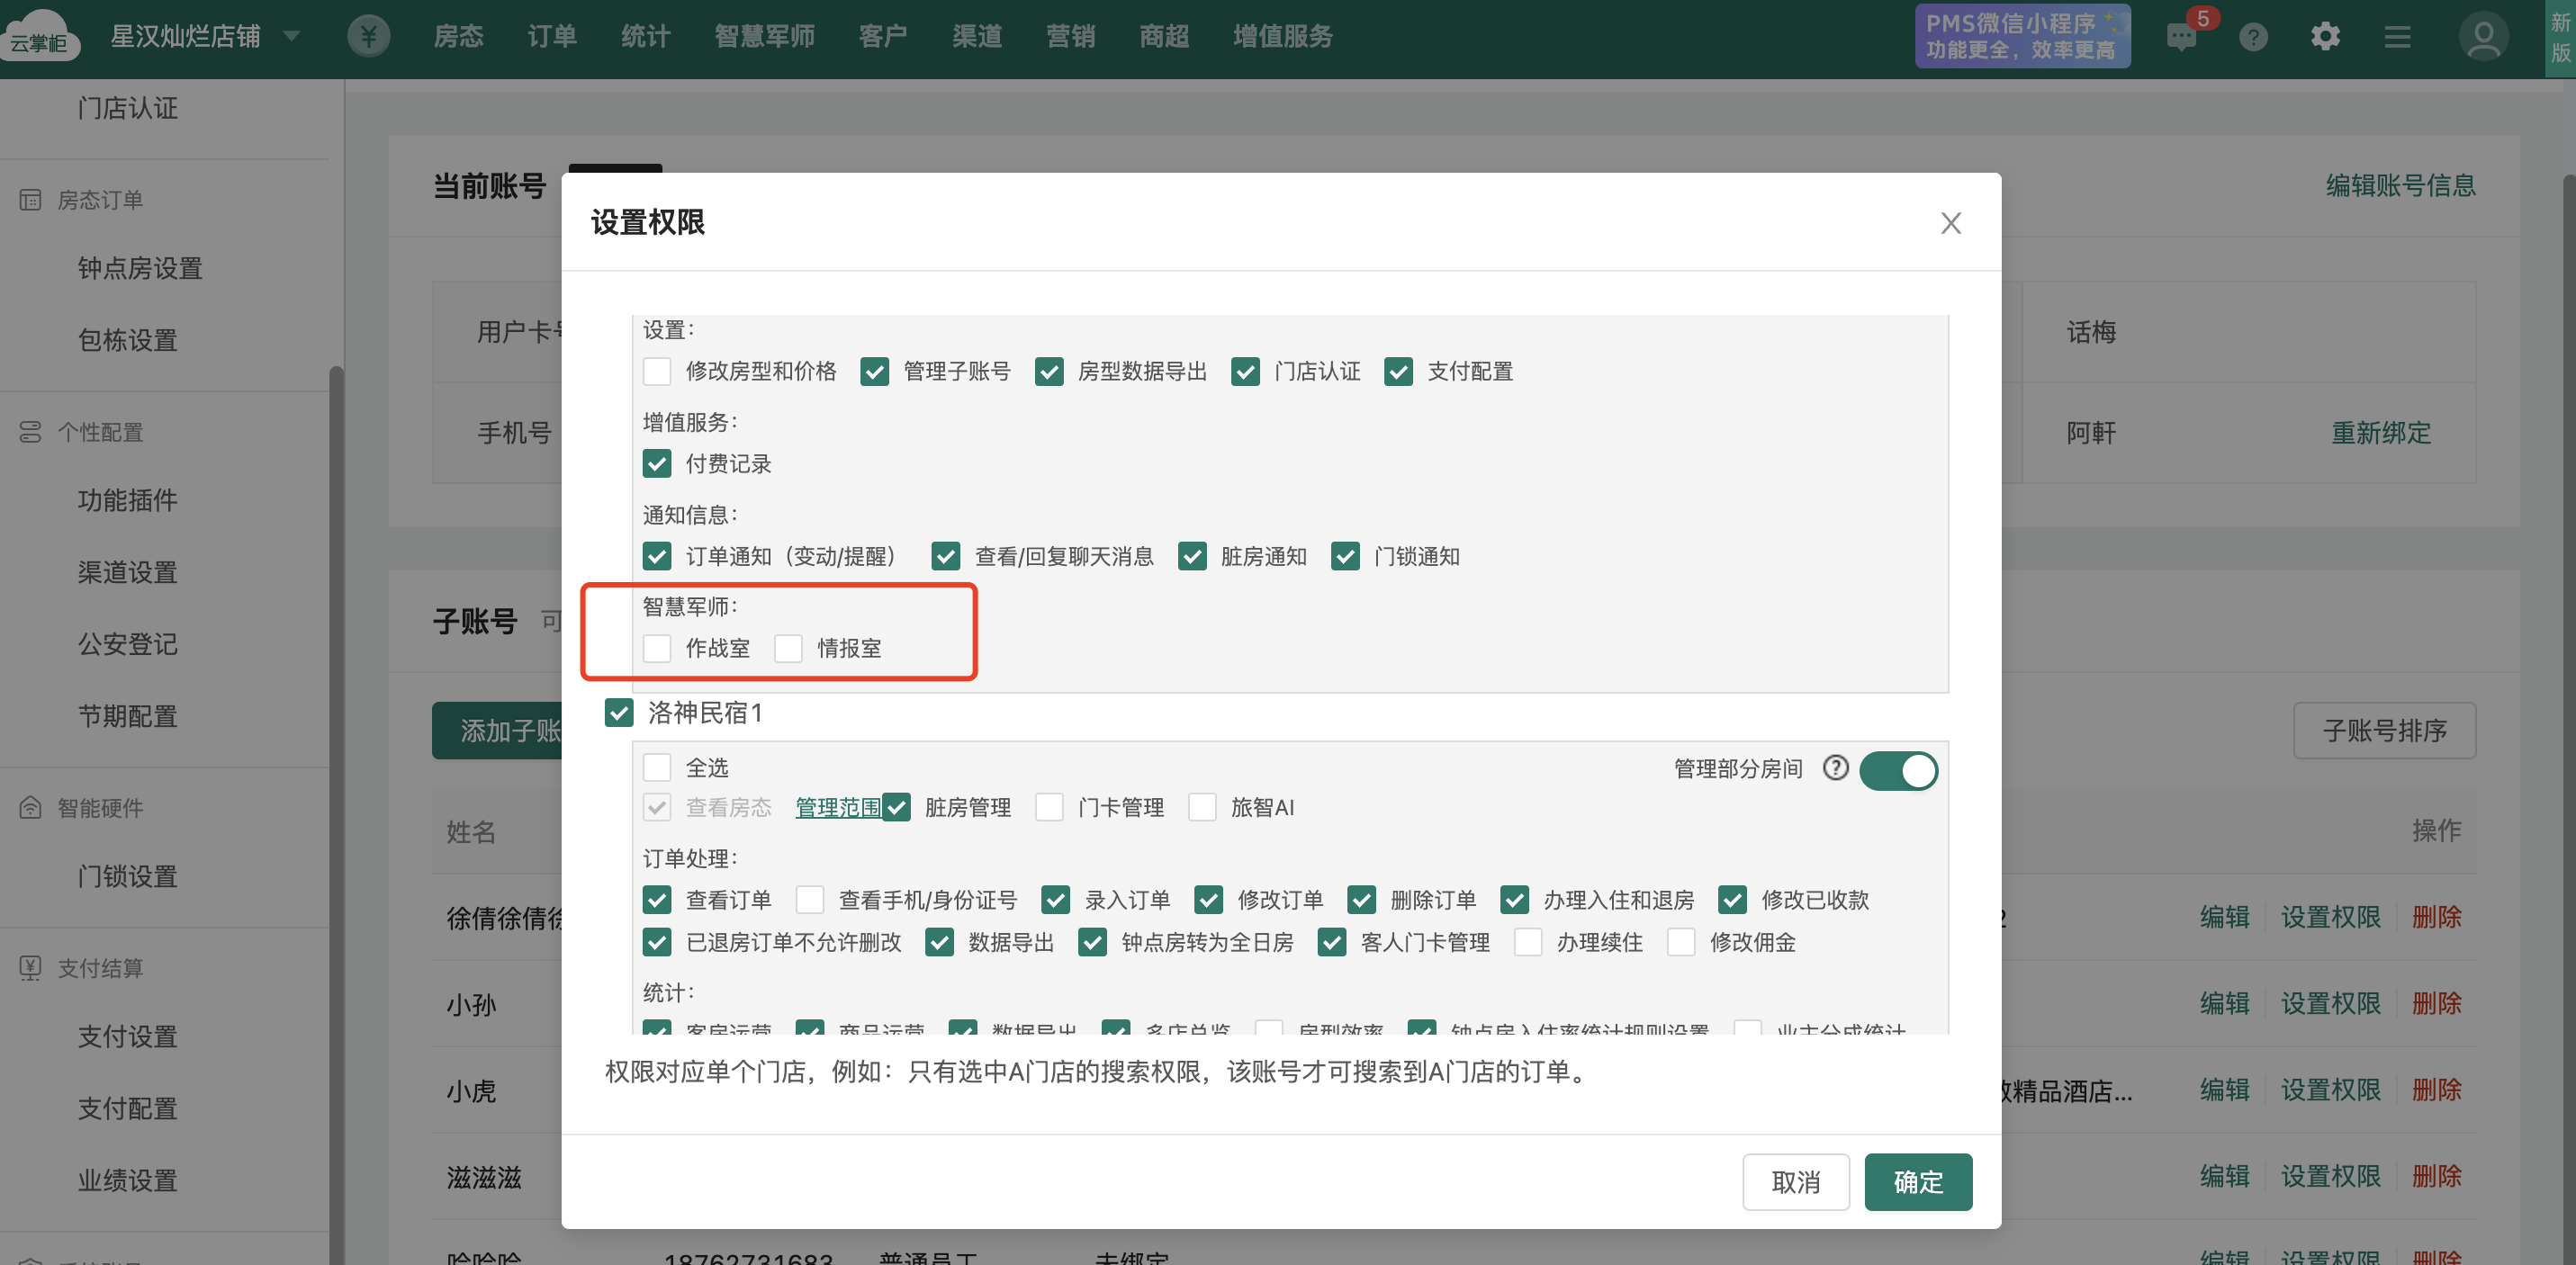Uncheck the 删除订单 checkbox
The width and height of the screenshot is (2576, 1265).
1361,899
